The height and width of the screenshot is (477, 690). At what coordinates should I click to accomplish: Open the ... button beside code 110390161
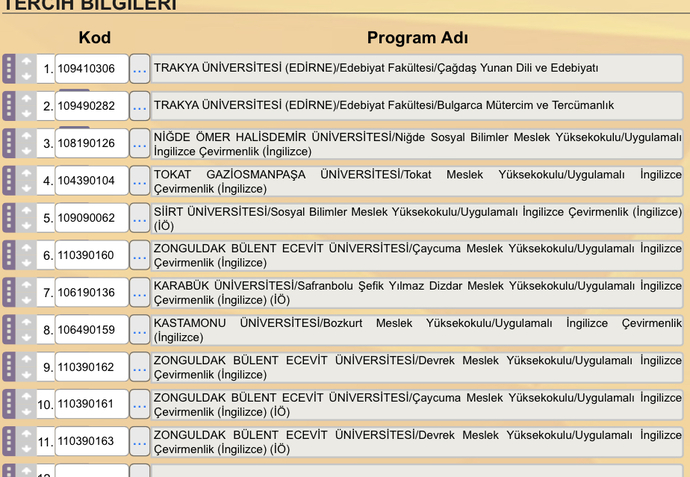pos(139,404)
